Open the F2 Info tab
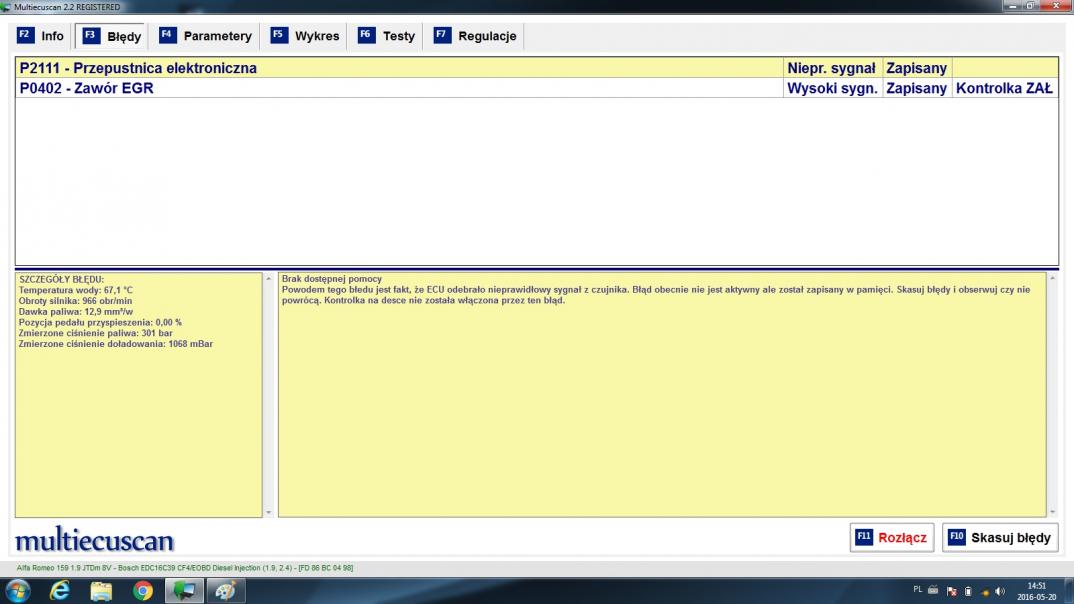 [40, 36]
